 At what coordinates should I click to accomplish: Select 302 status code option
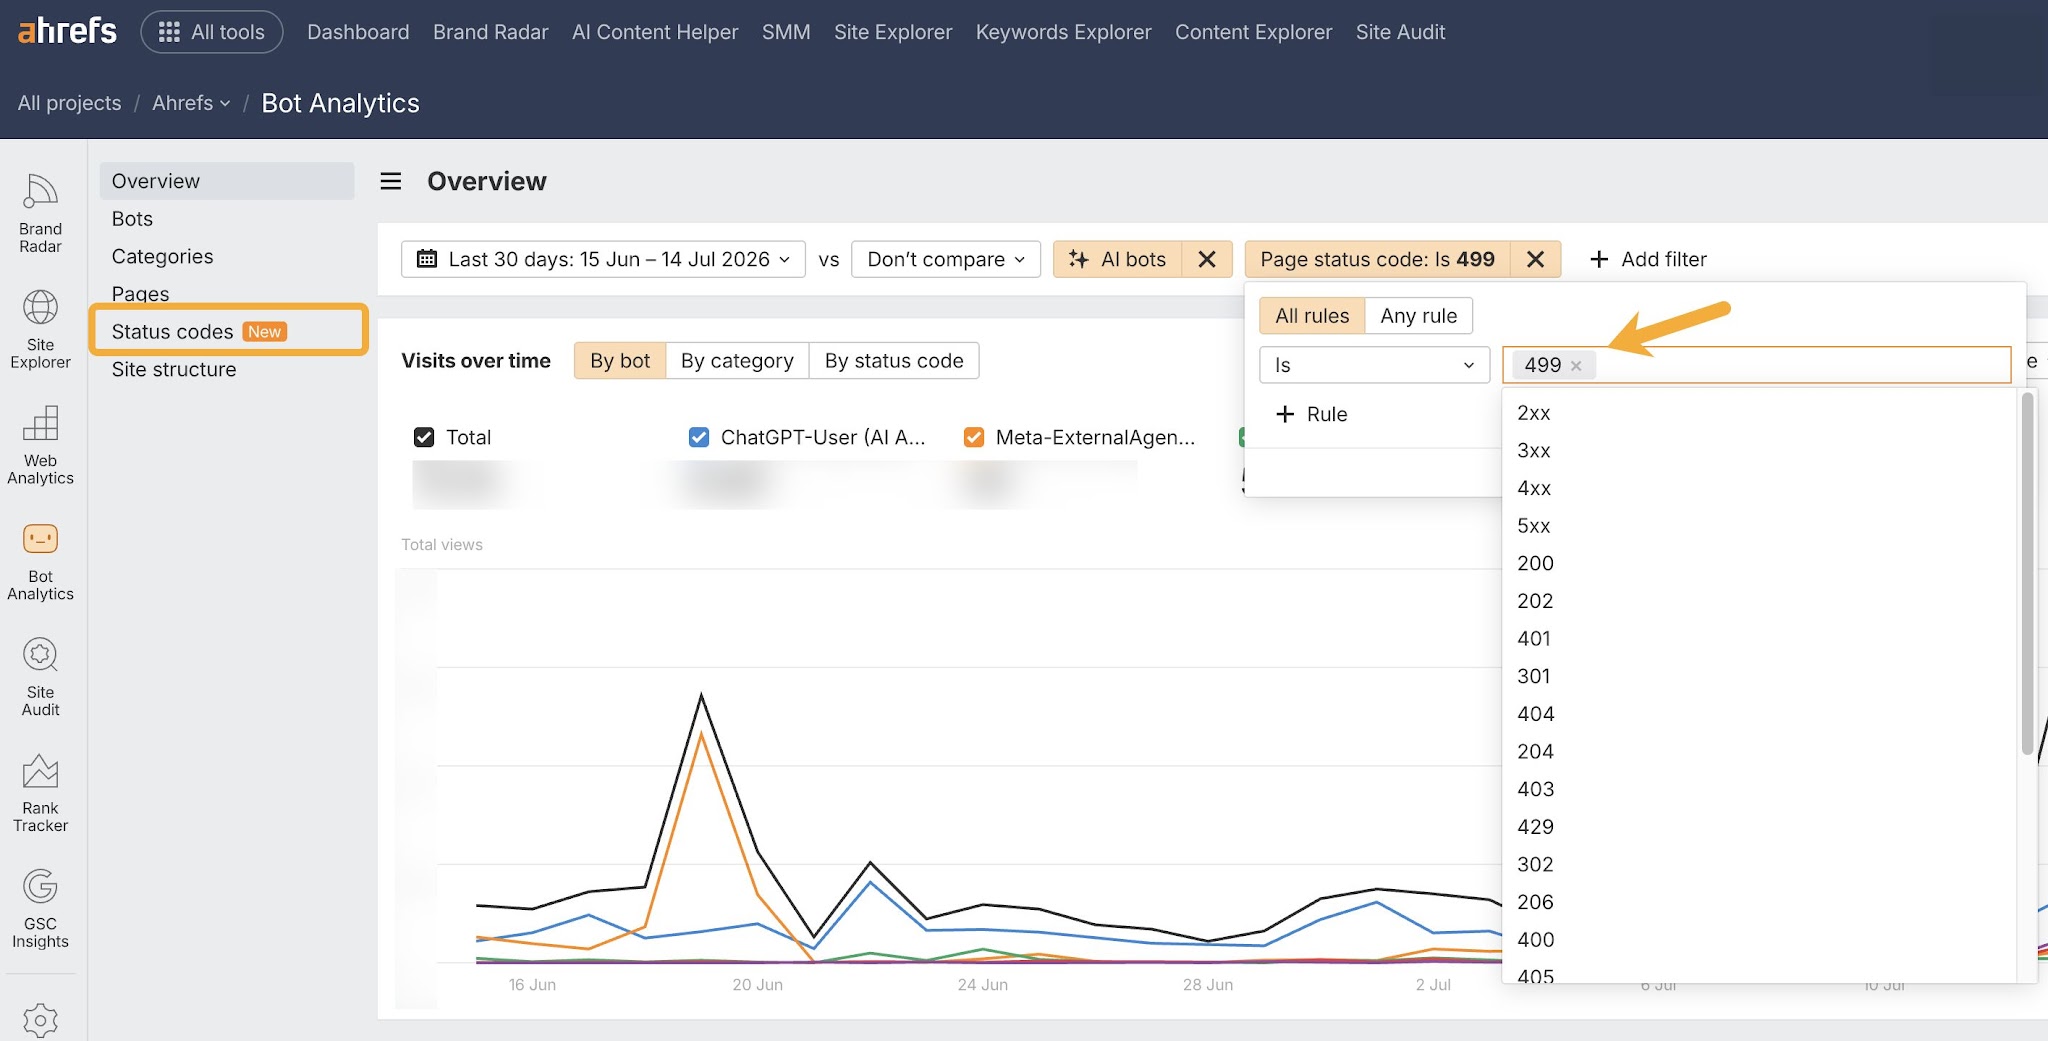coord(1535,864)
